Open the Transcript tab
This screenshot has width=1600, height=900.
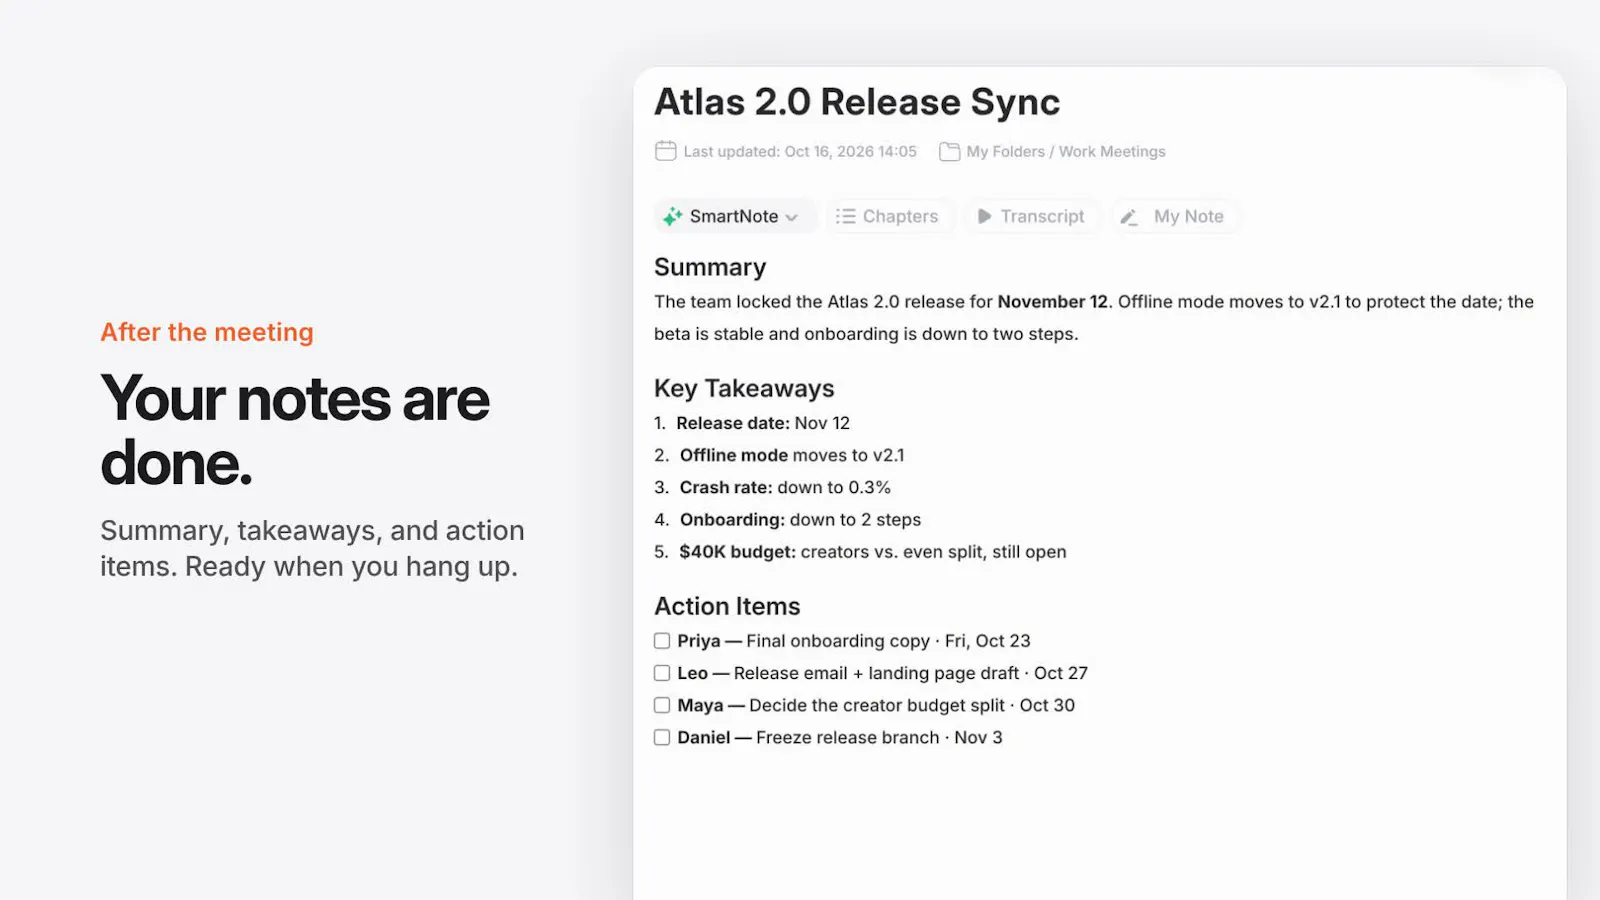1031,216
